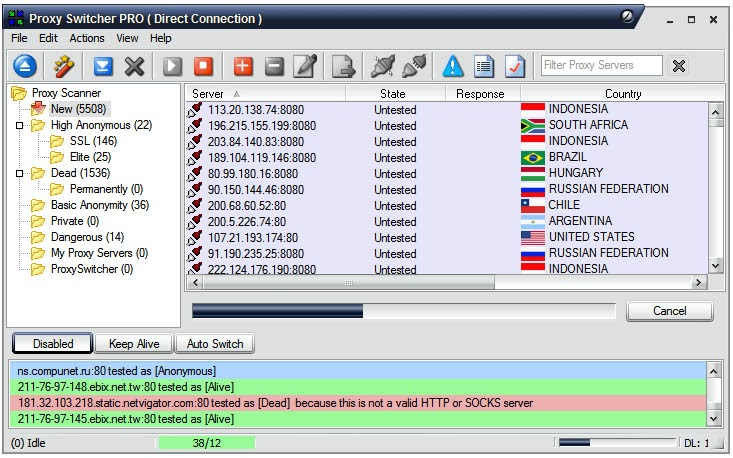Open the Actions menu
The width and height of the screenshot is (733, 458).
(87, 38)
